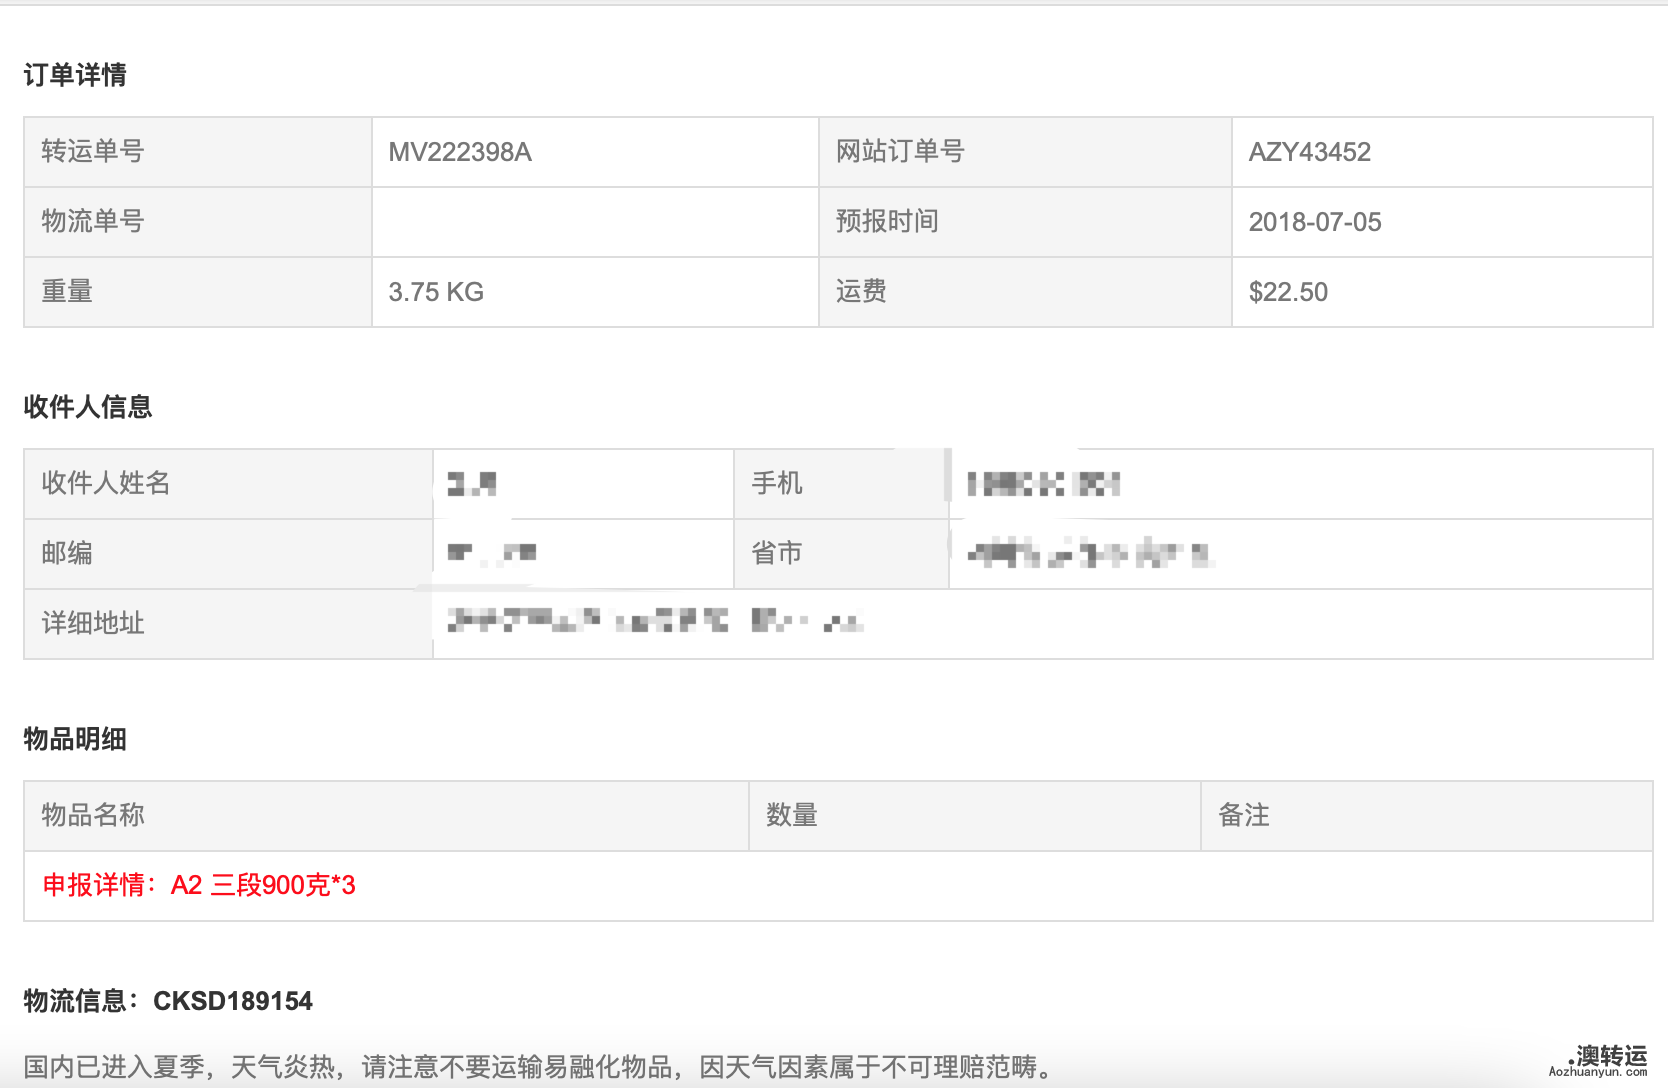Click the 数量 column header
The height and width of the screenshot is (1088, 1668).
point(975,816)
